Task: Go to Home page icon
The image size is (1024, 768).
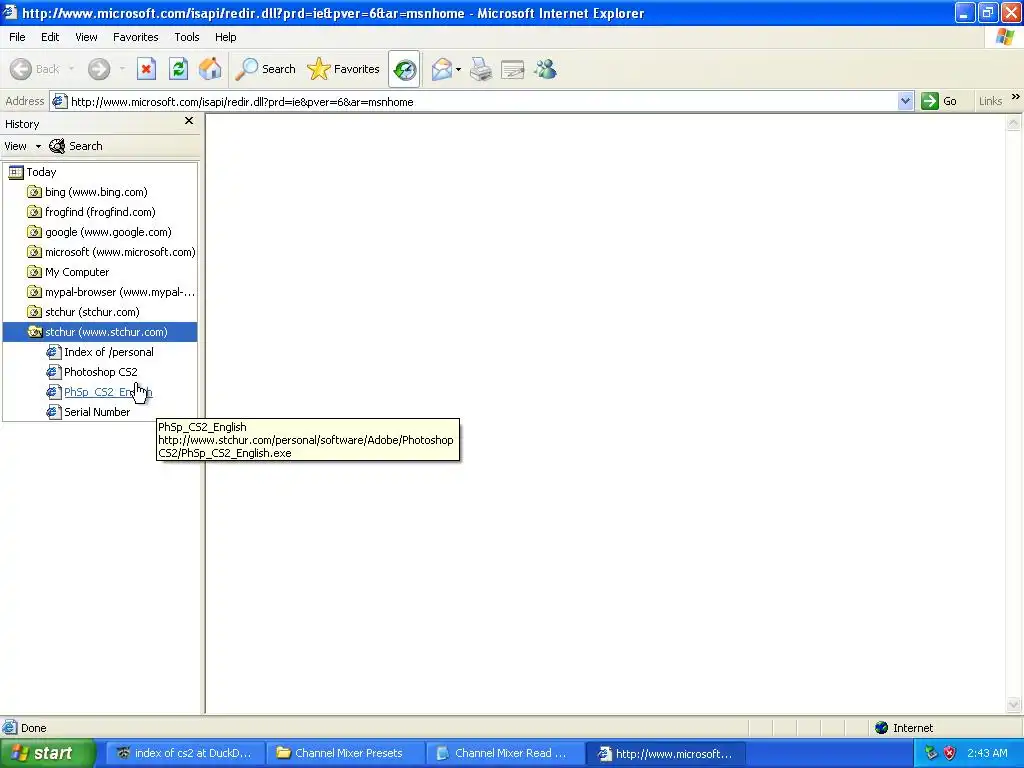Action: [210, 69]
